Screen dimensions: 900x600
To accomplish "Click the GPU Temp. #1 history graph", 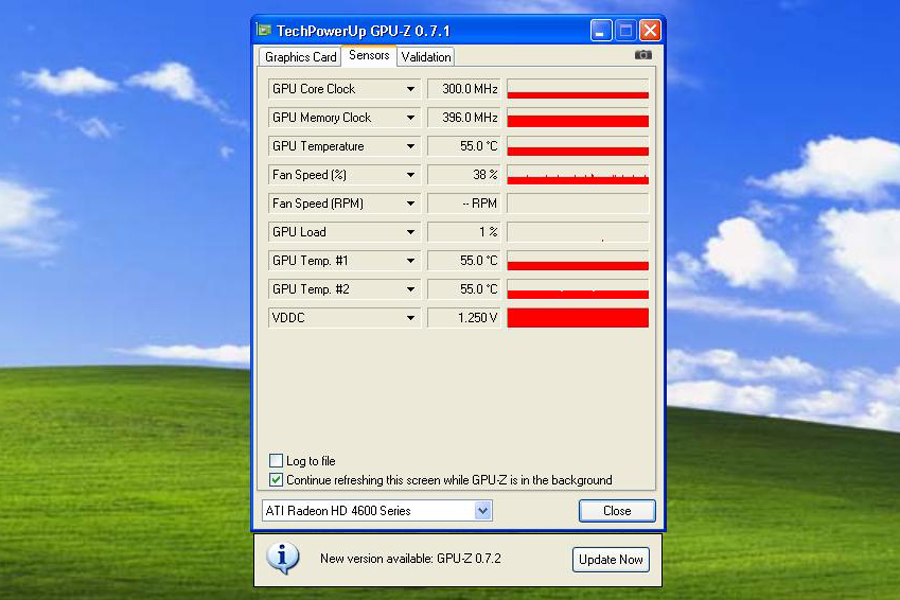I will (578, 261).
